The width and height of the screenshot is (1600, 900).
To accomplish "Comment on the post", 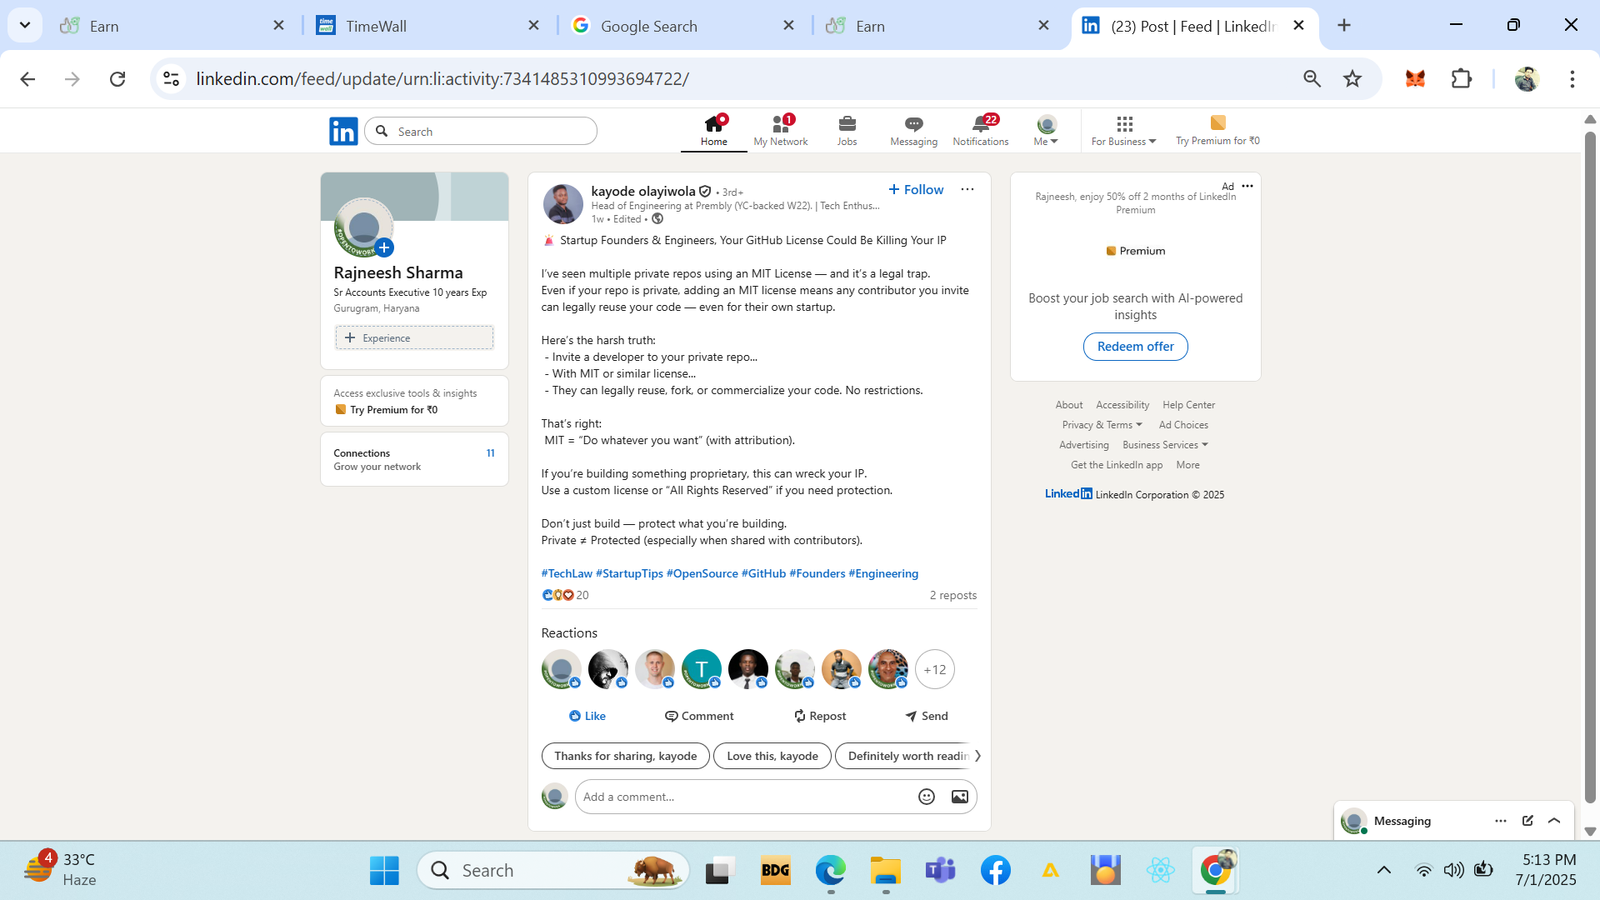I will tap(699, 716).
